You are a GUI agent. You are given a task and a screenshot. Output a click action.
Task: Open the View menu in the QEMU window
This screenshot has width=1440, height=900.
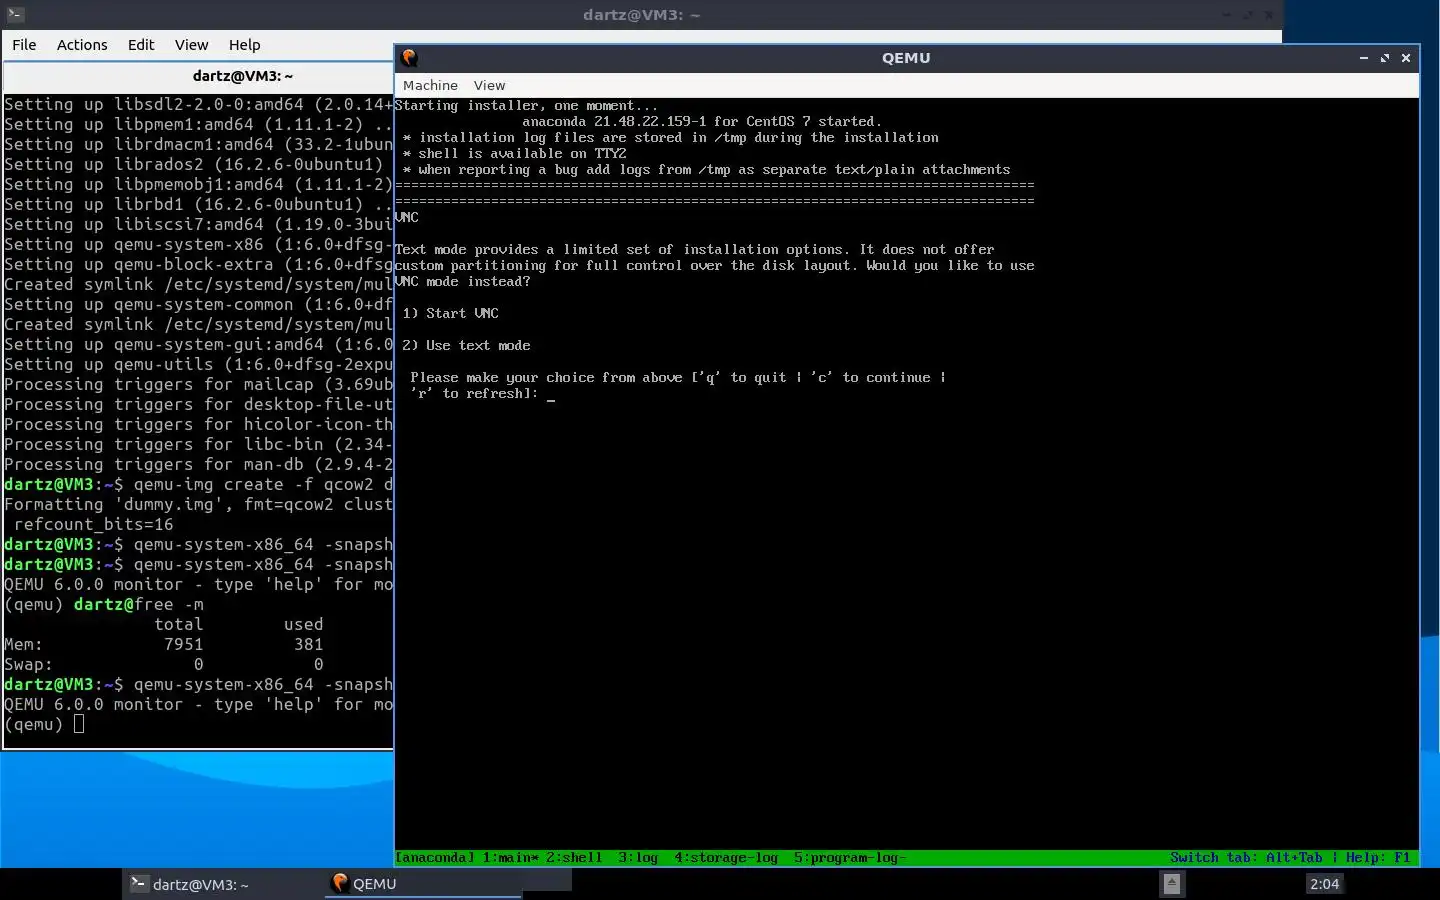tap(489, 86)
